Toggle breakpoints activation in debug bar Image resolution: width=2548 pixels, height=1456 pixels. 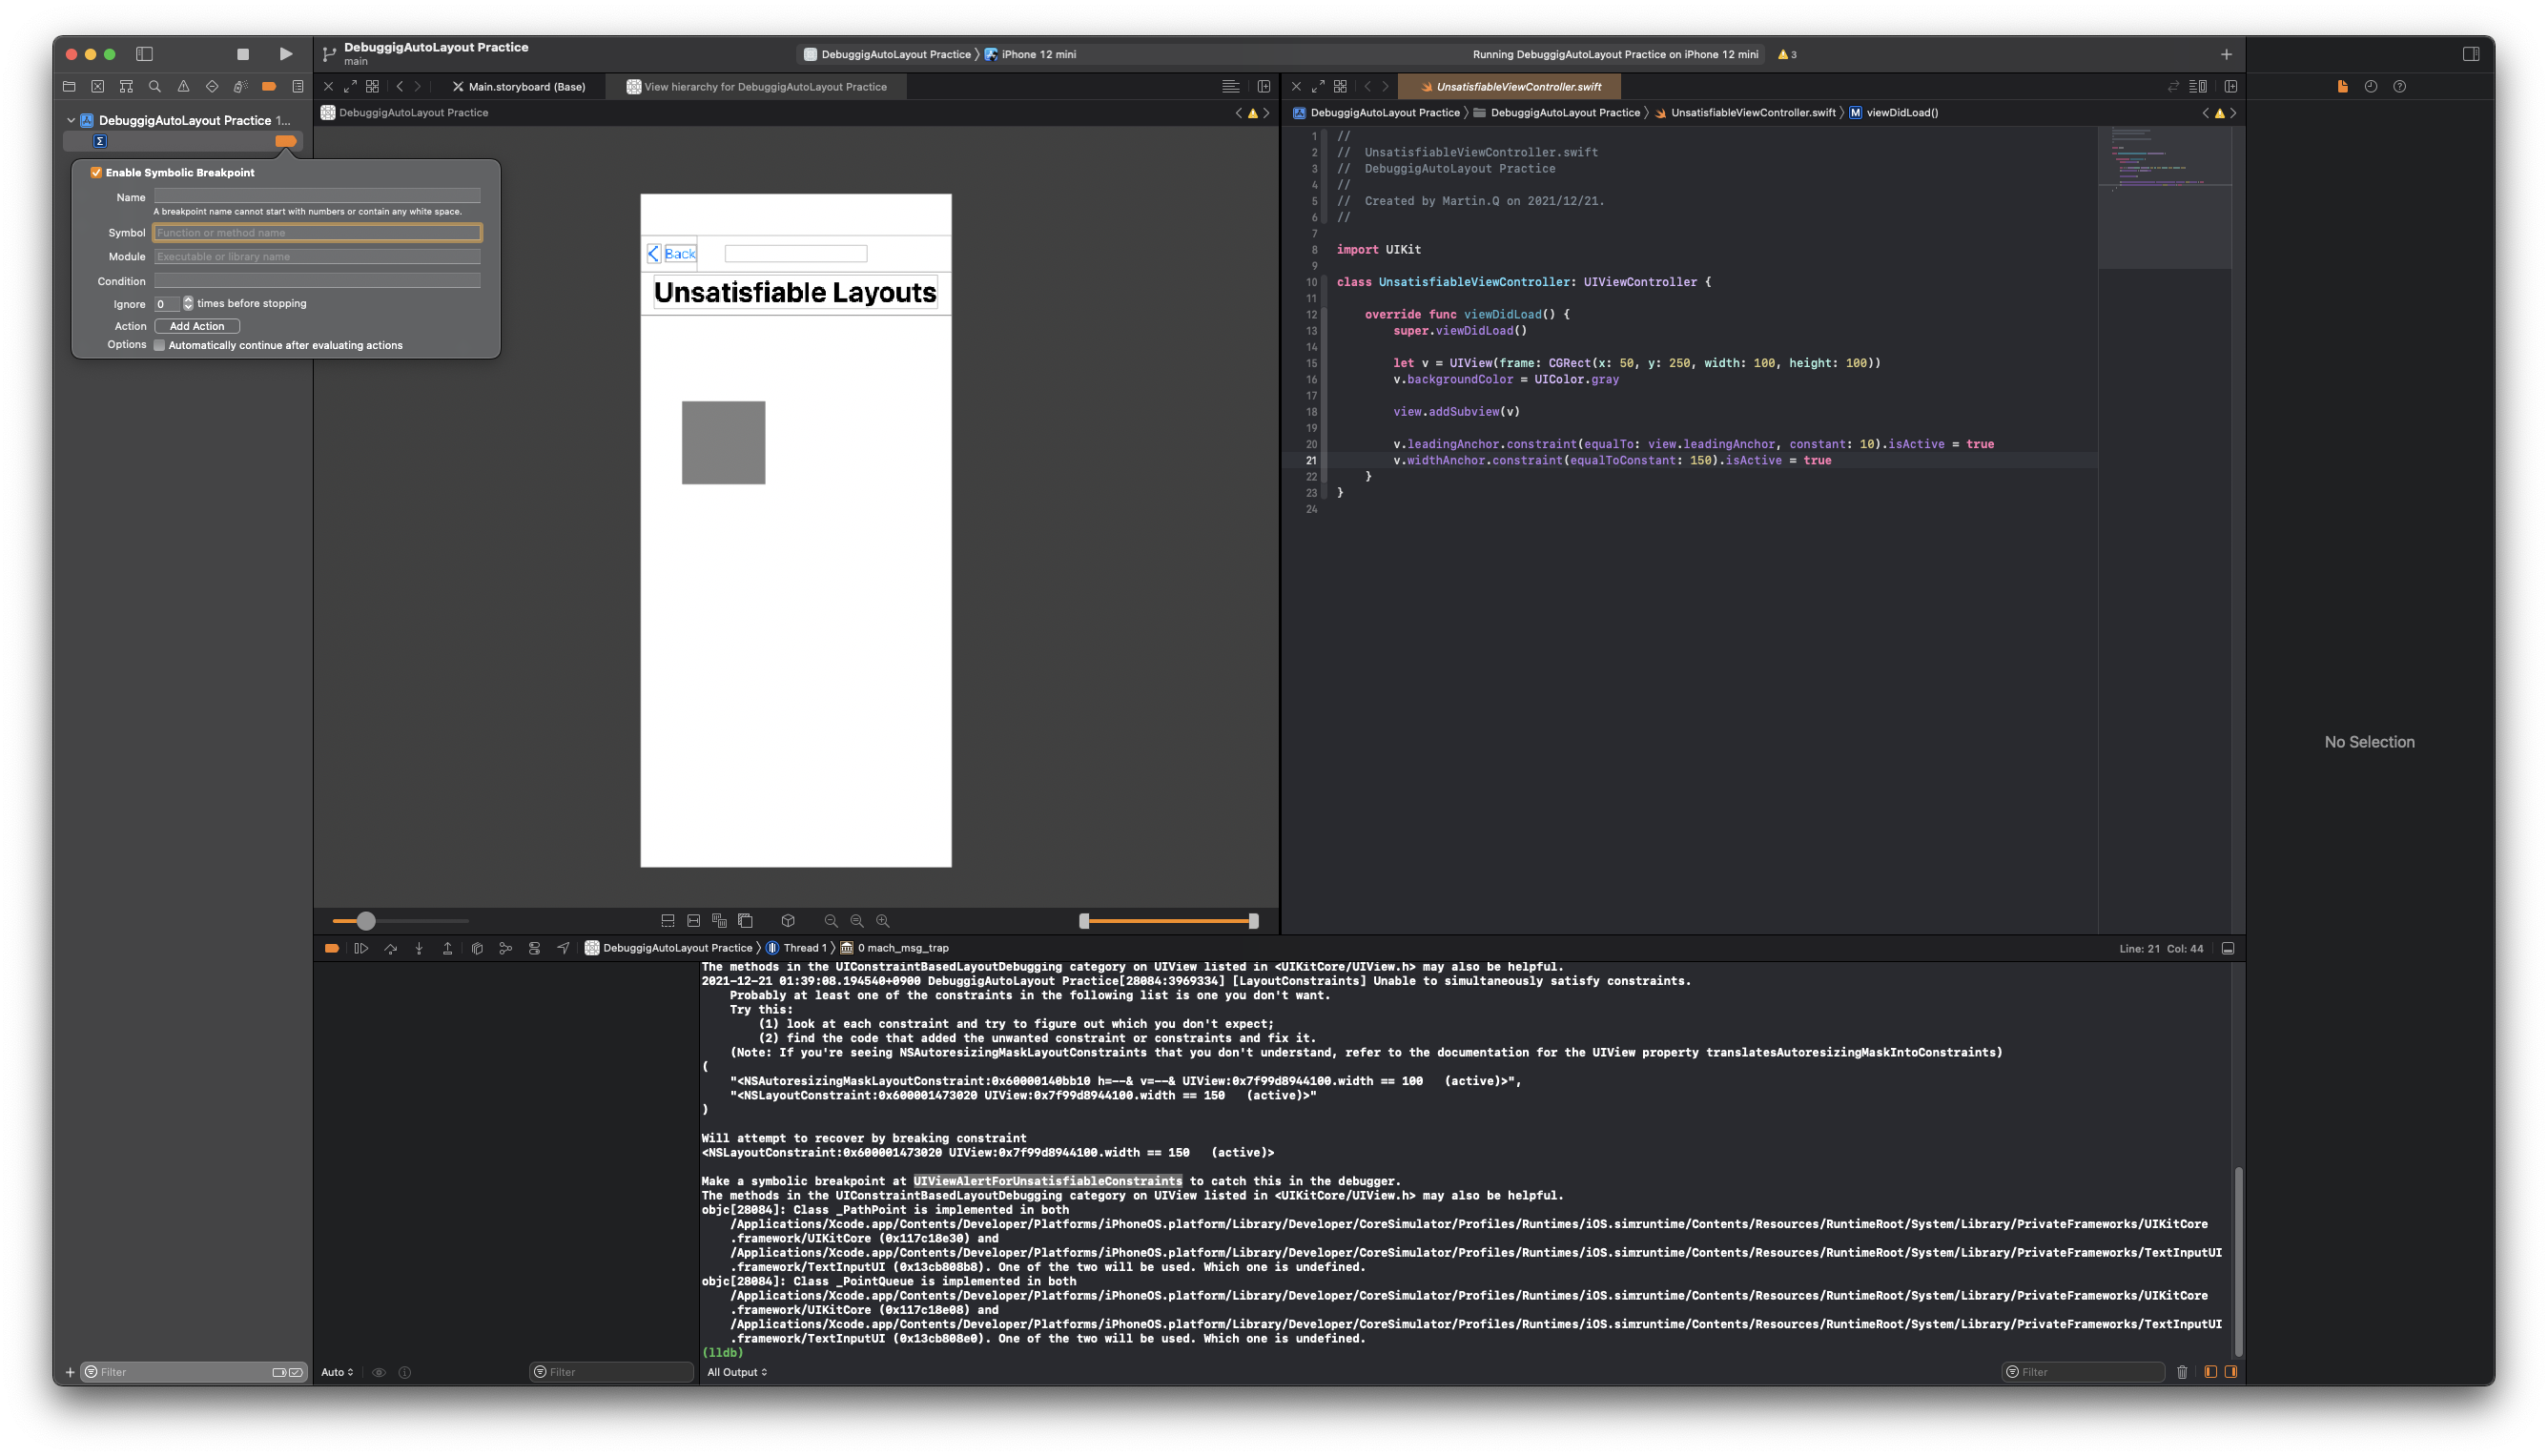click(332, 948)
